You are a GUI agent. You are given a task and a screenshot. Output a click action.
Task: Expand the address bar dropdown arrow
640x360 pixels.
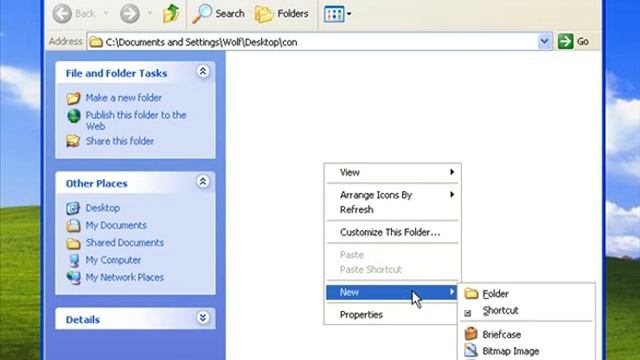(544, 41)
